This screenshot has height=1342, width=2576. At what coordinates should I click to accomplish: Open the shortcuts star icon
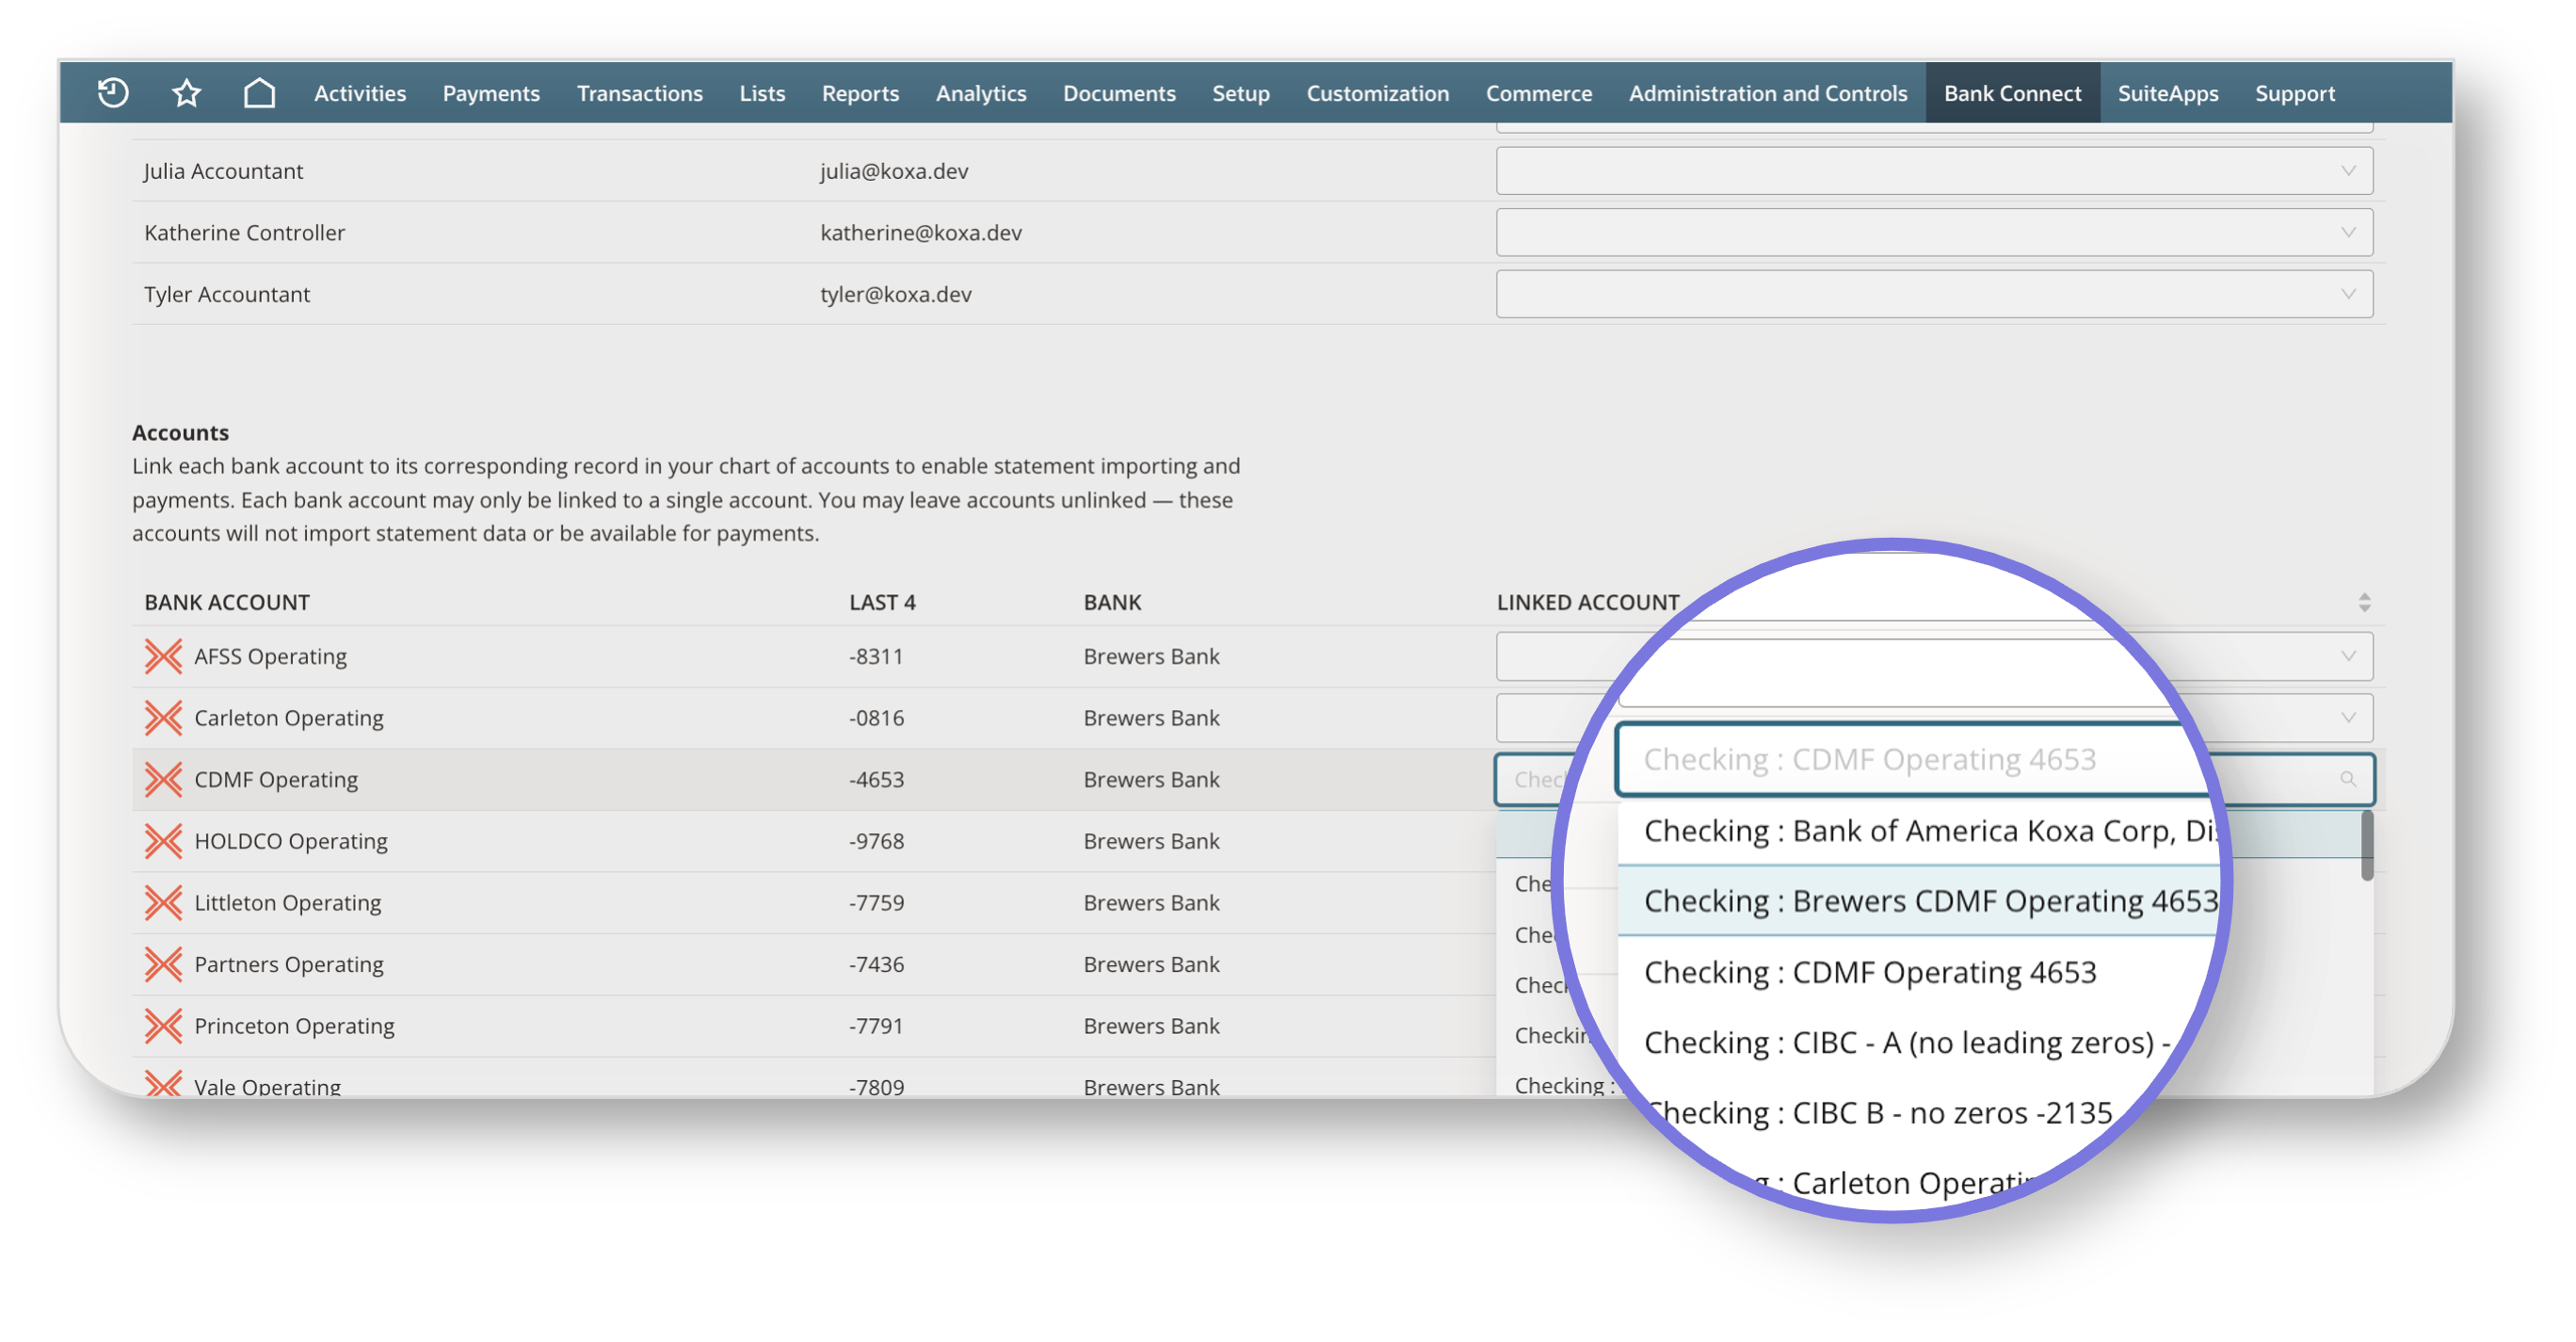pyautogui.click(x=186, y=93)
